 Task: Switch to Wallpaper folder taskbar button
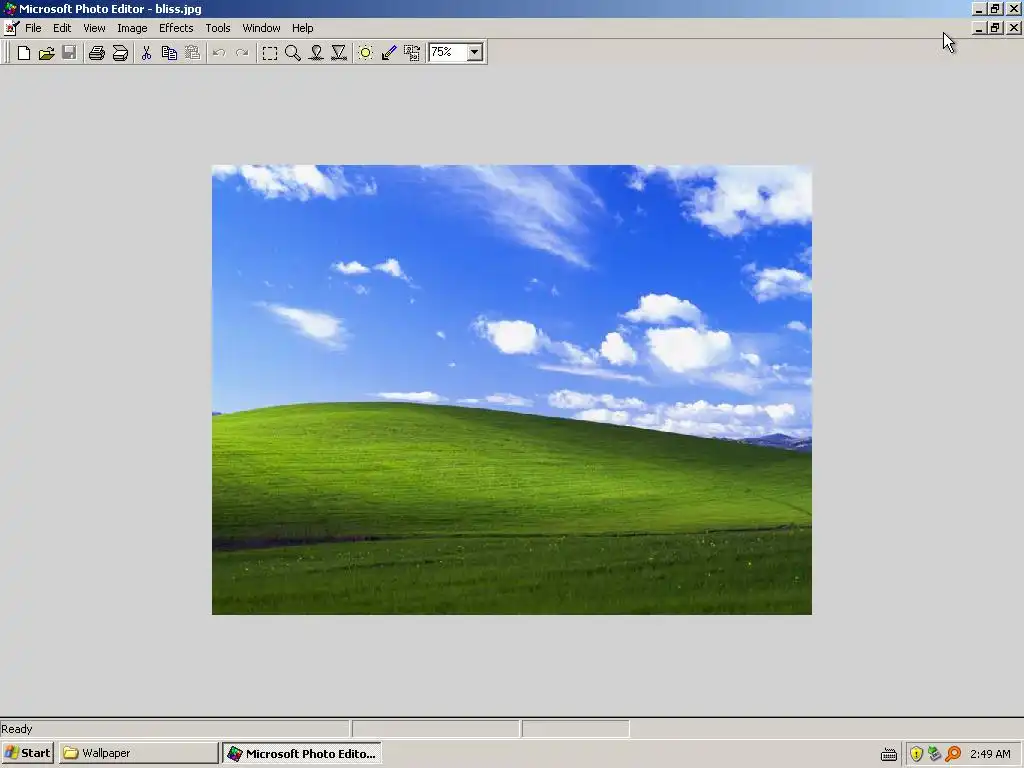click(138, 753)
